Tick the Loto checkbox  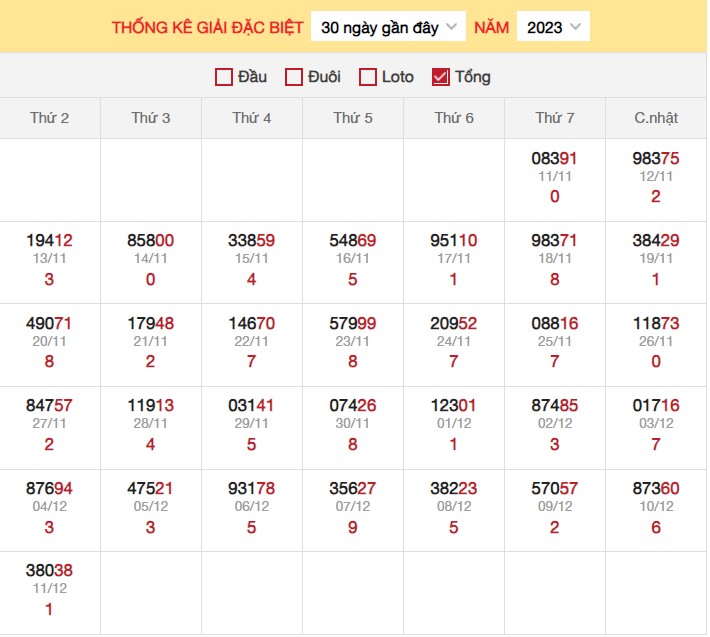(x=368, y=77)
